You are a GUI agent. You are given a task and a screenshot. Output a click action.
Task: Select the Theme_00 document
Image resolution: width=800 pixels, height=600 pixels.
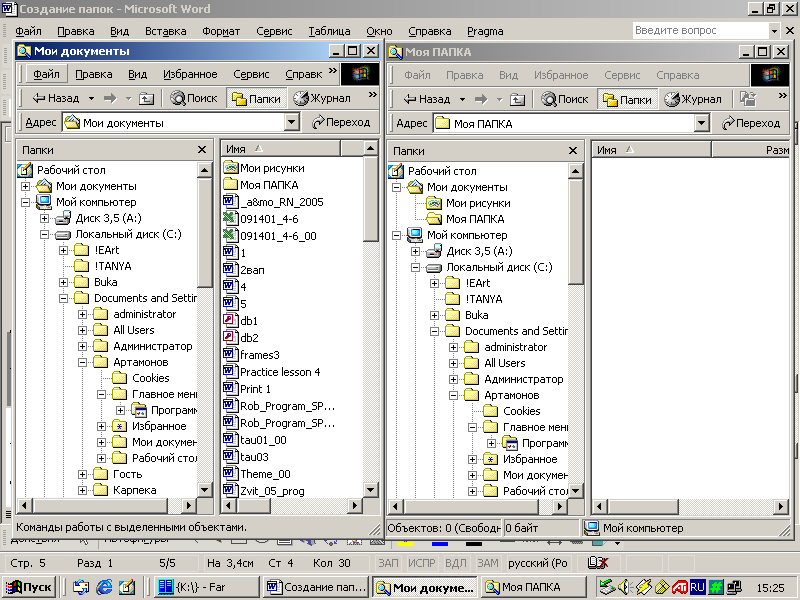[x=257, y=474]
